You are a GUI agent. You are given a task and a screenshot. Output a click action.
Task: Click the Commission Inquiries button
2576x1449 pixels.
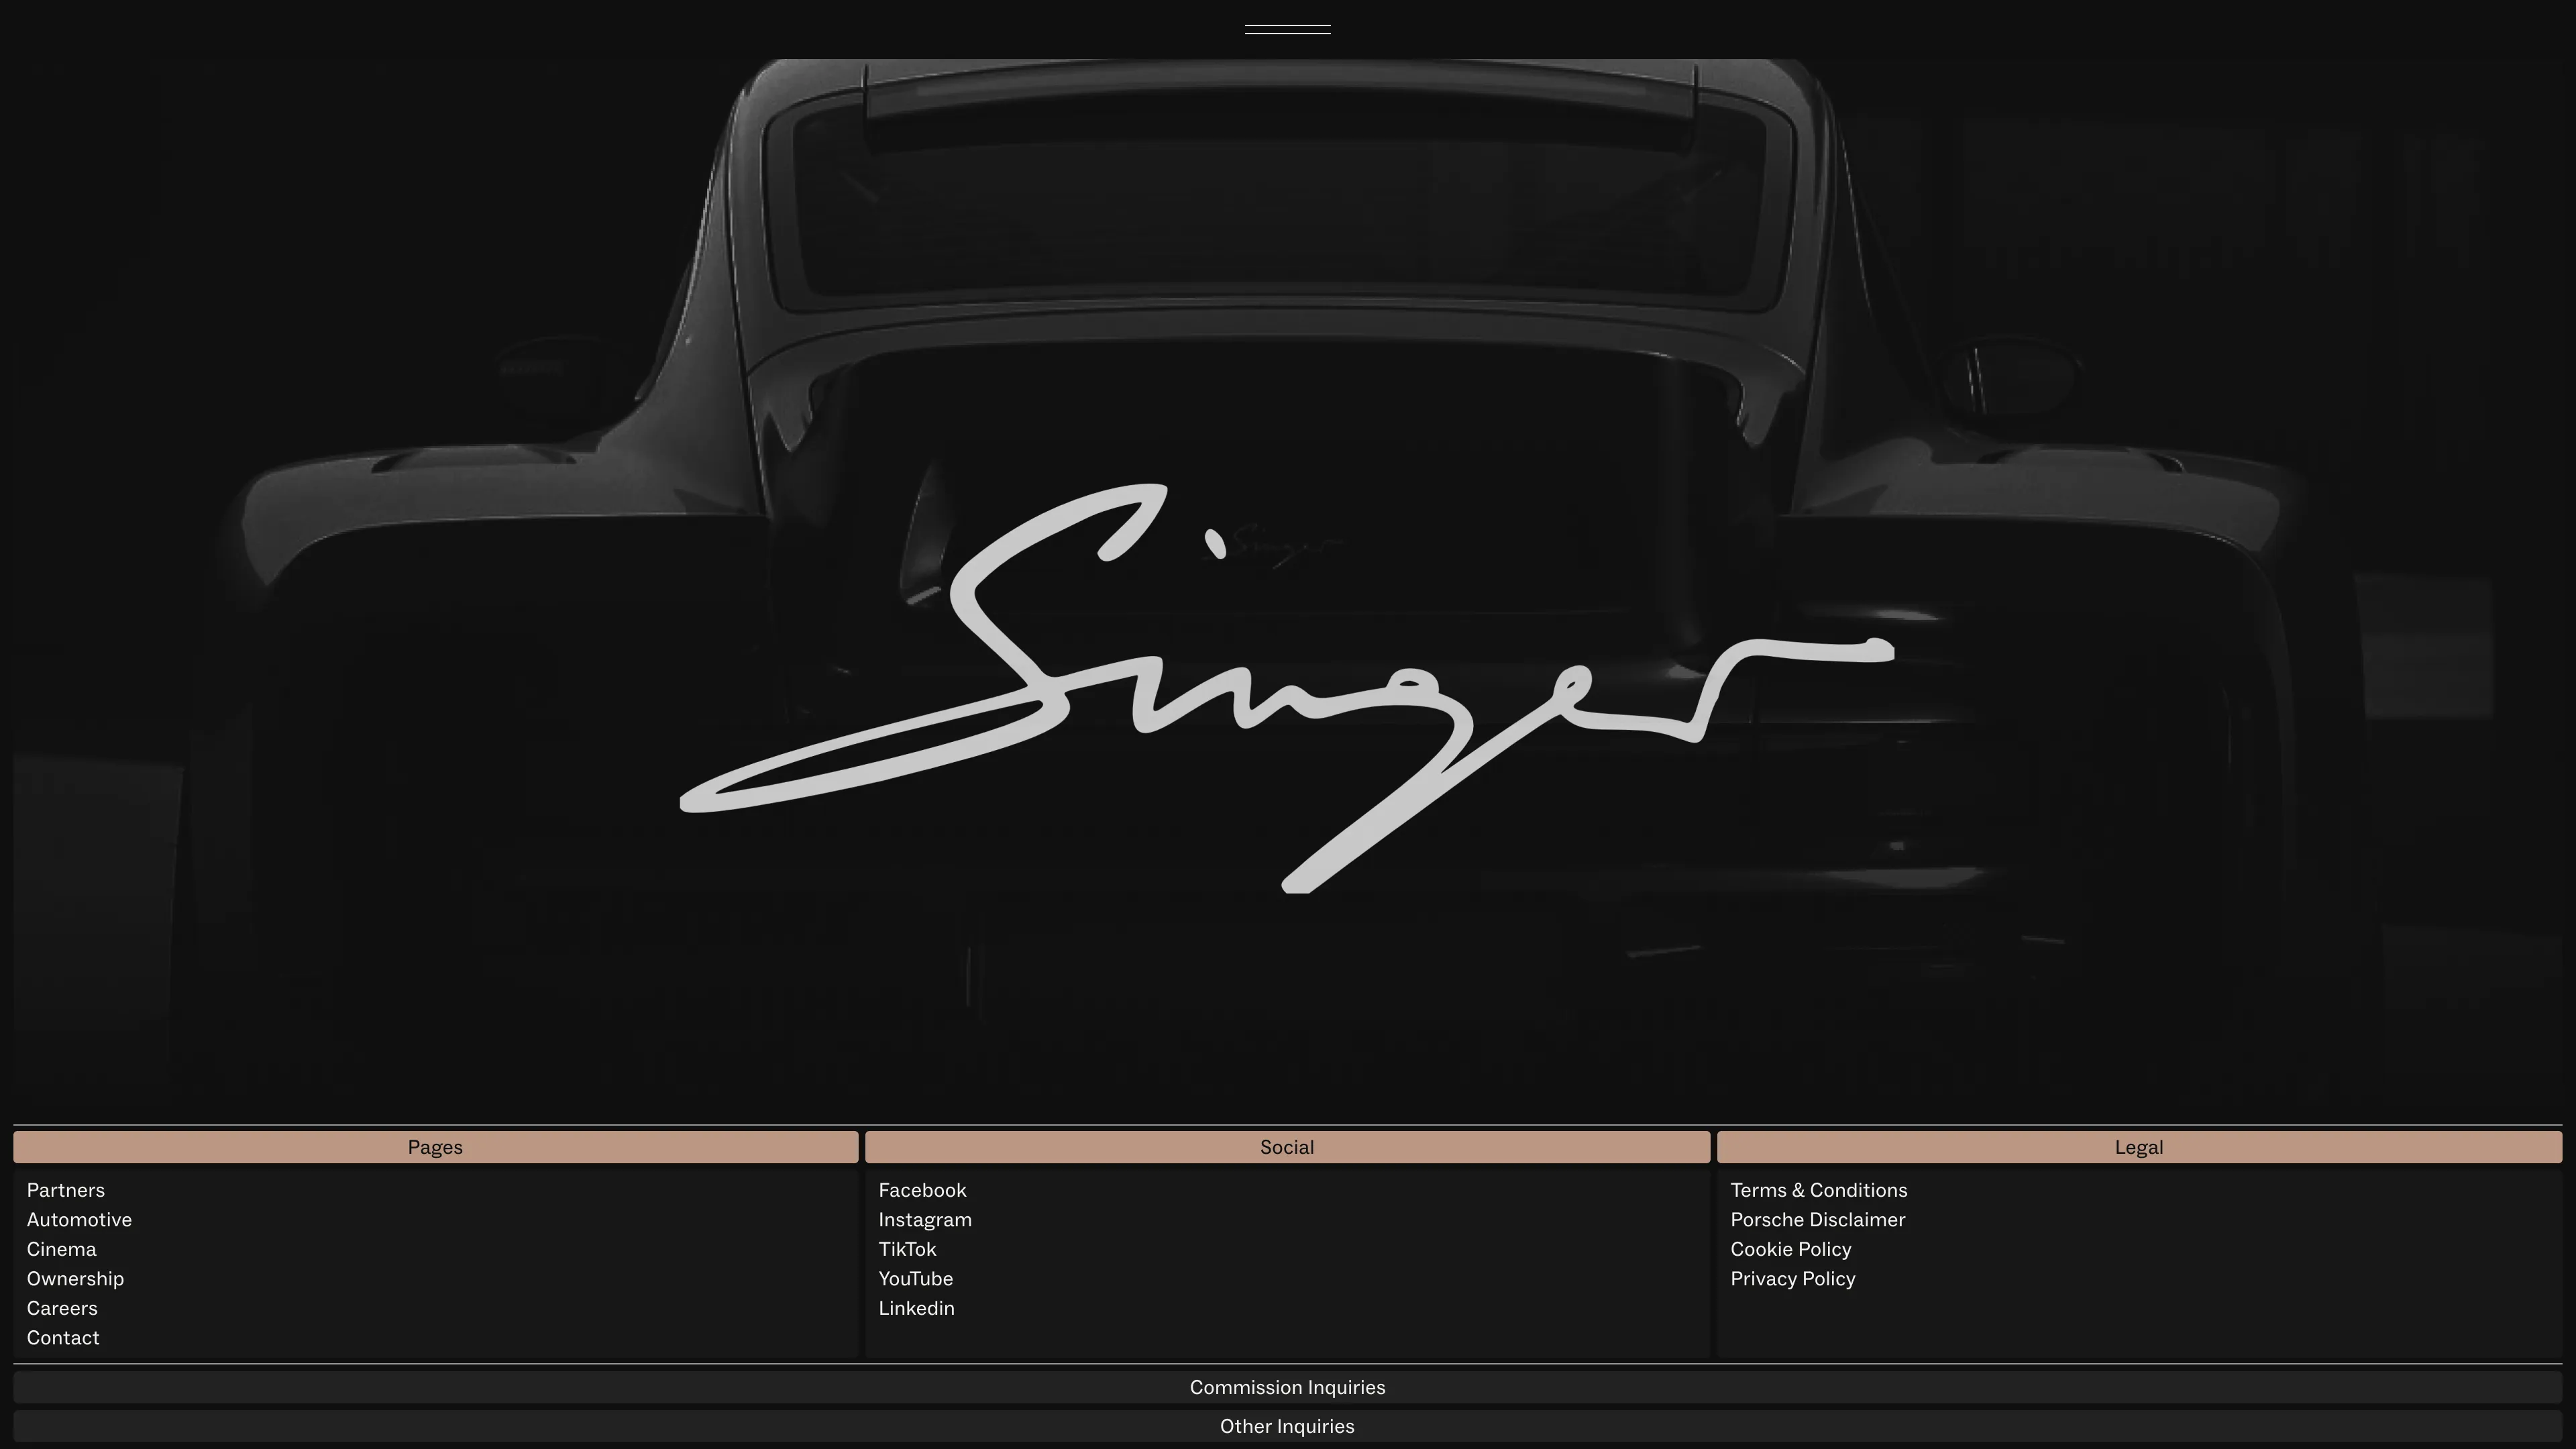(x=1287, y=1387)
